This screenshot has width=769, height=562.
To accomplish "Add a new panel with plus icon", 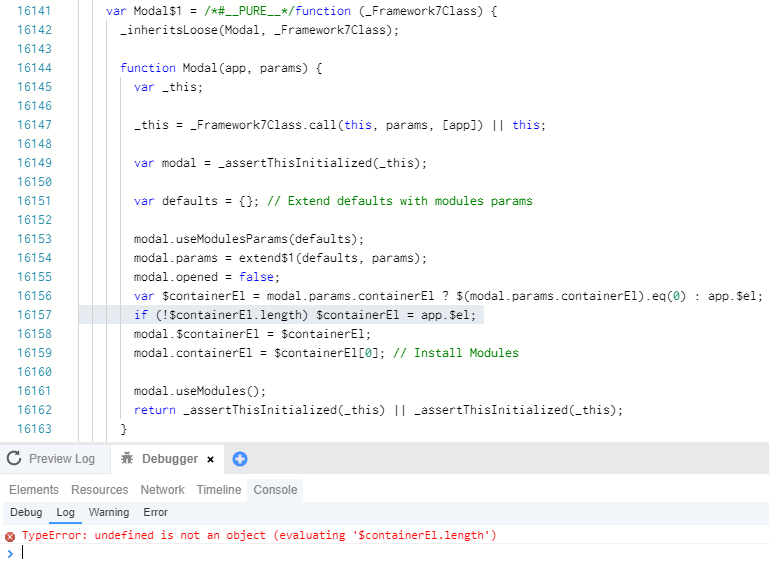I will (x=240, y=459).
